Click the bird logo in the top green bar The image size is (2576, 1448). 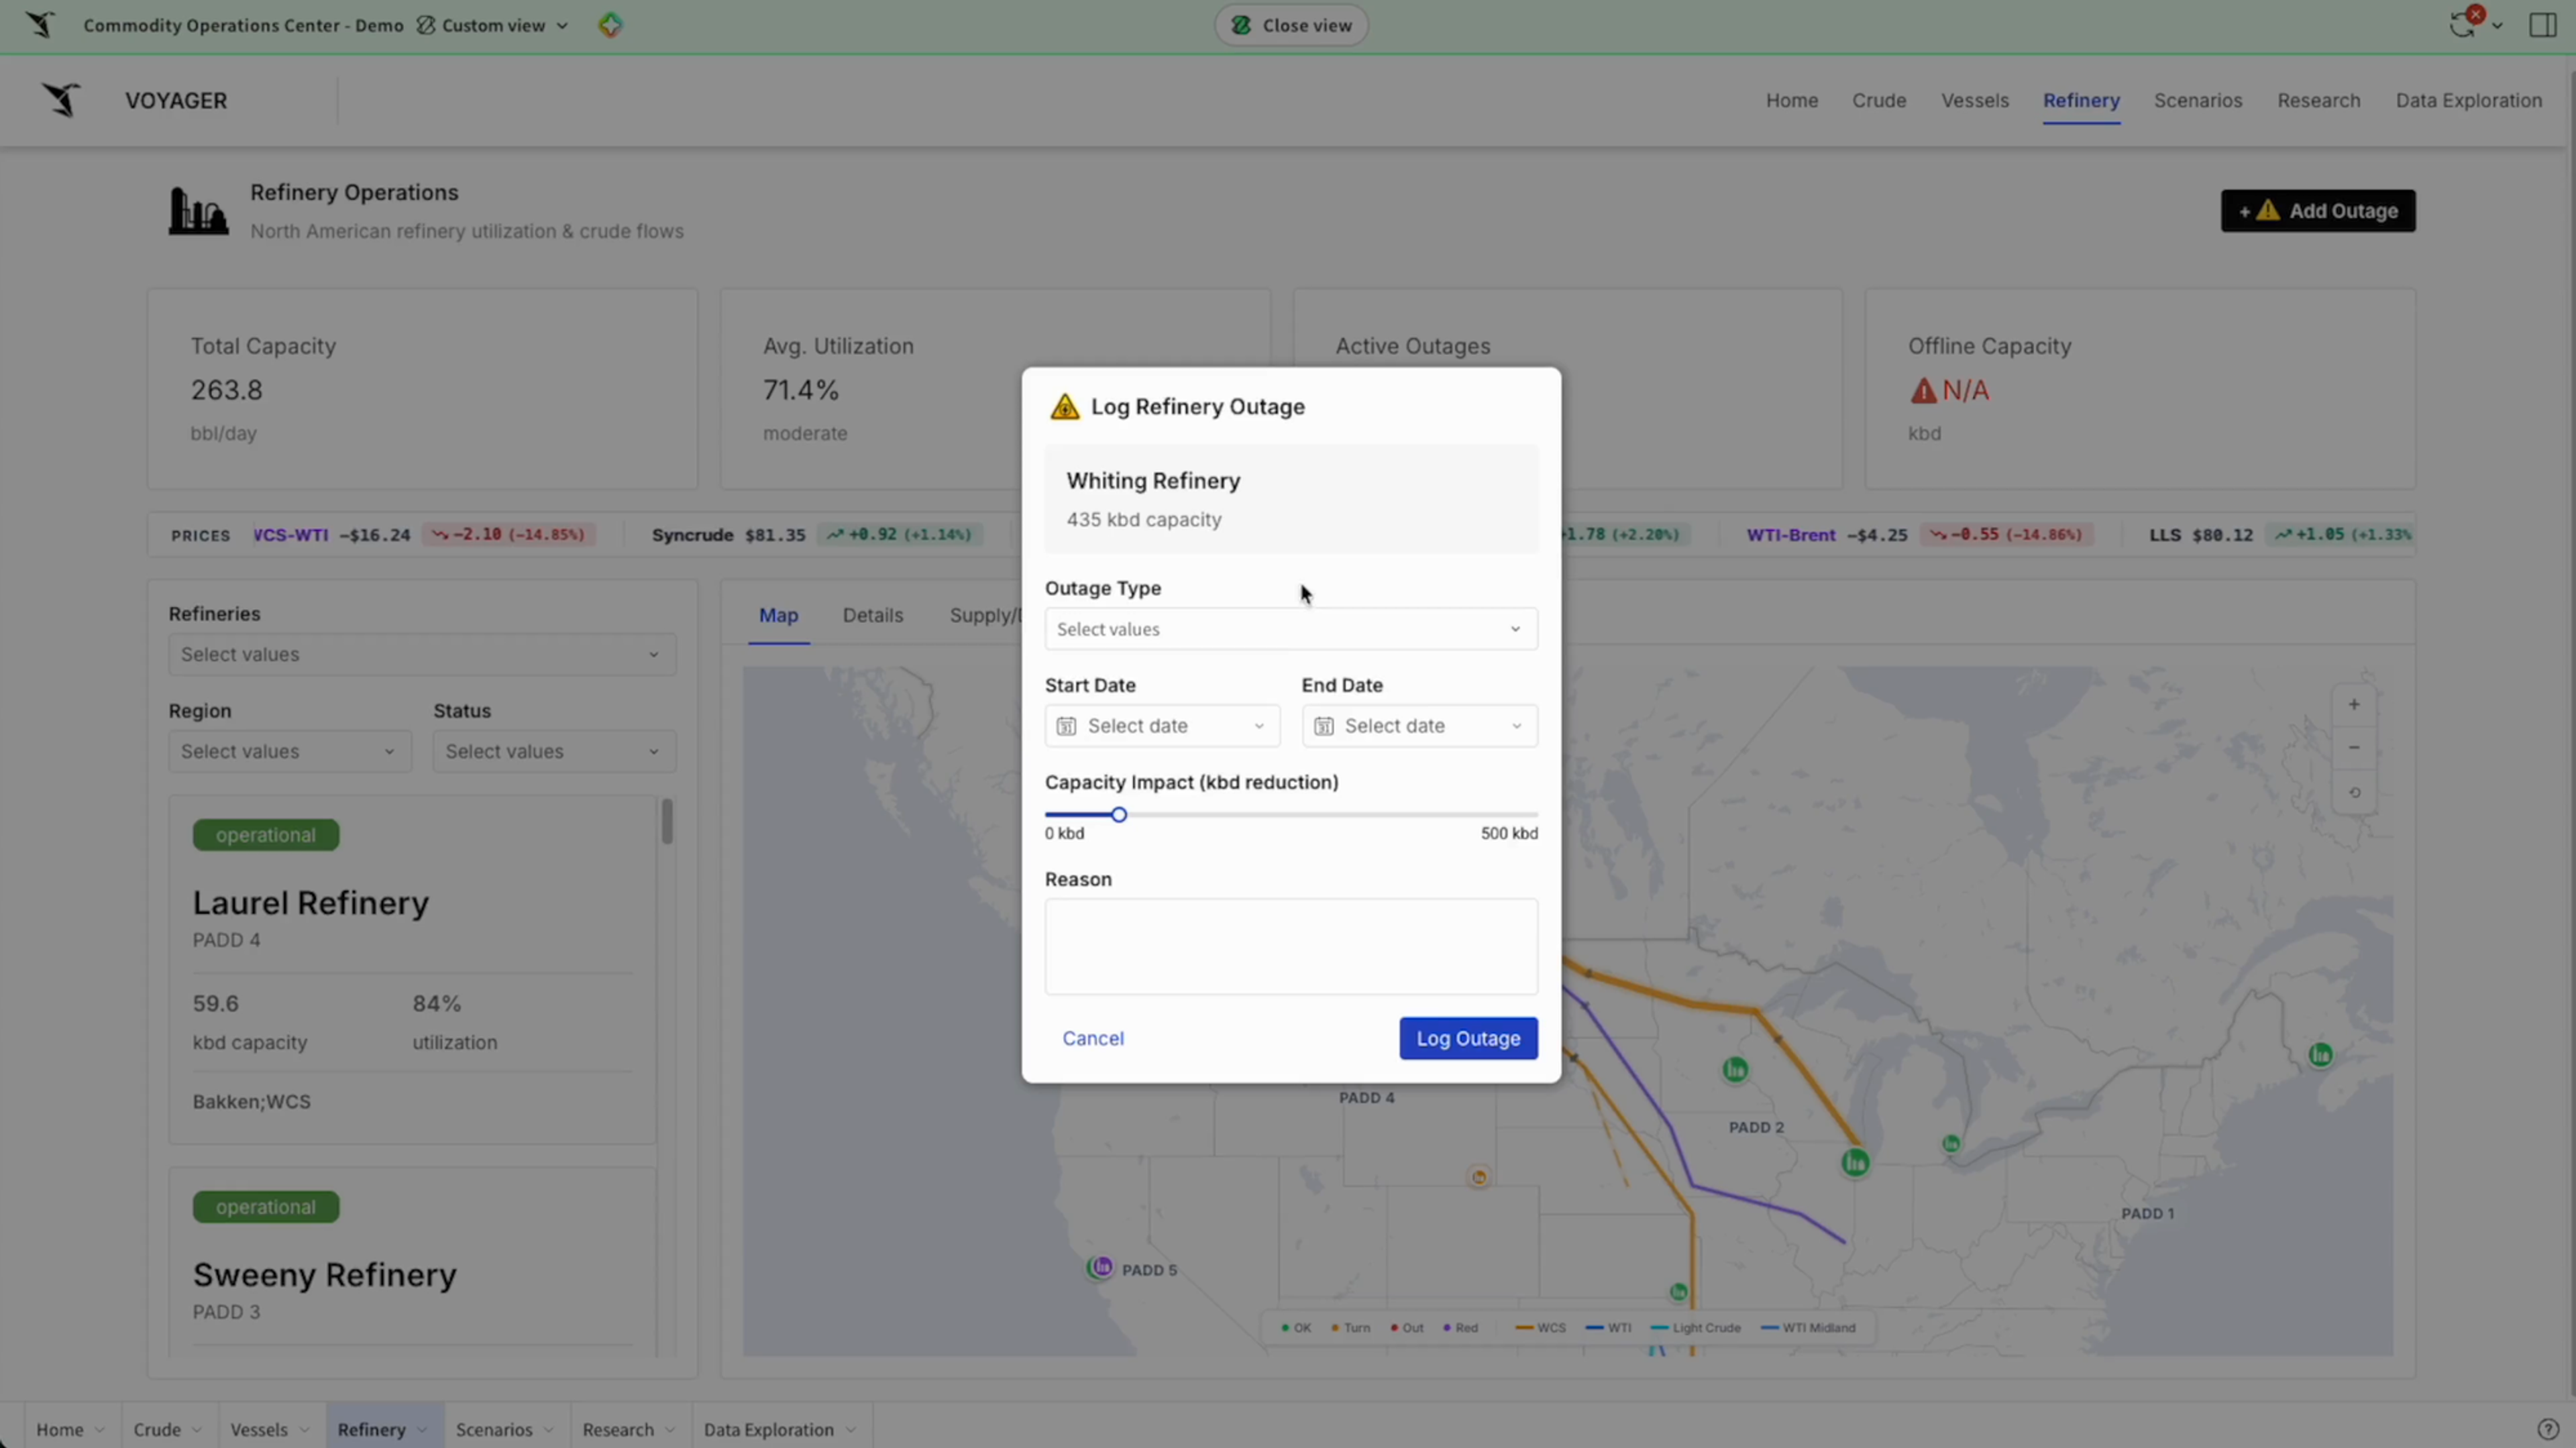(x=40, y=24)
